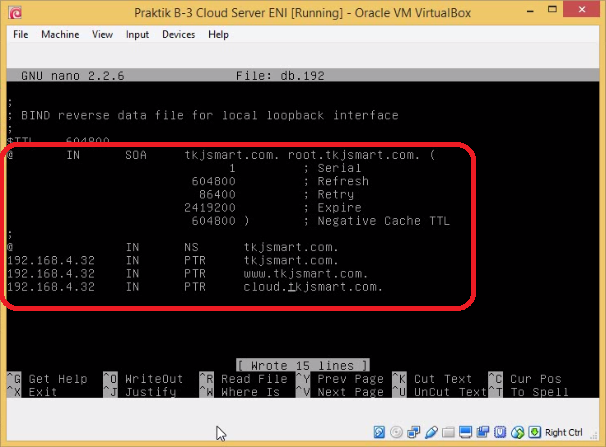Click the display settings status icon
Image resolution: width=606 pixels, height=447 pixels.
pyautogui.click(x=465, y=432)
